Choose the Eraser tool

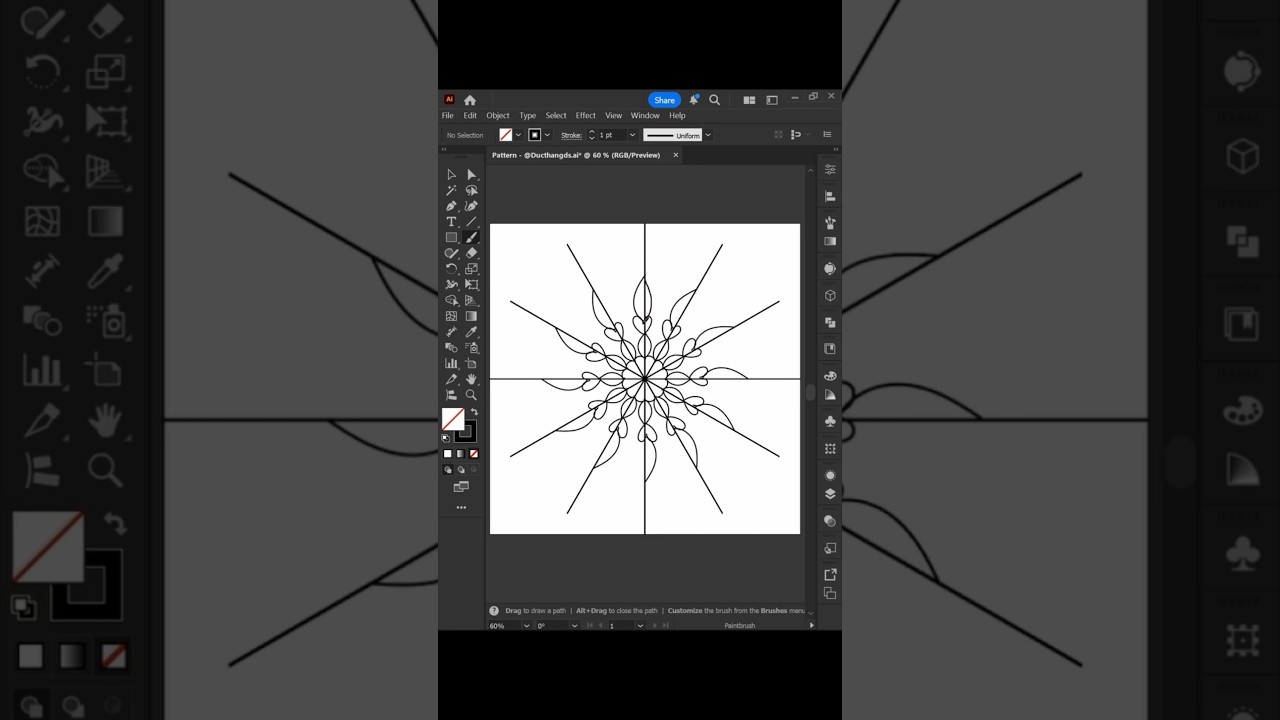(x=471, y=253)
